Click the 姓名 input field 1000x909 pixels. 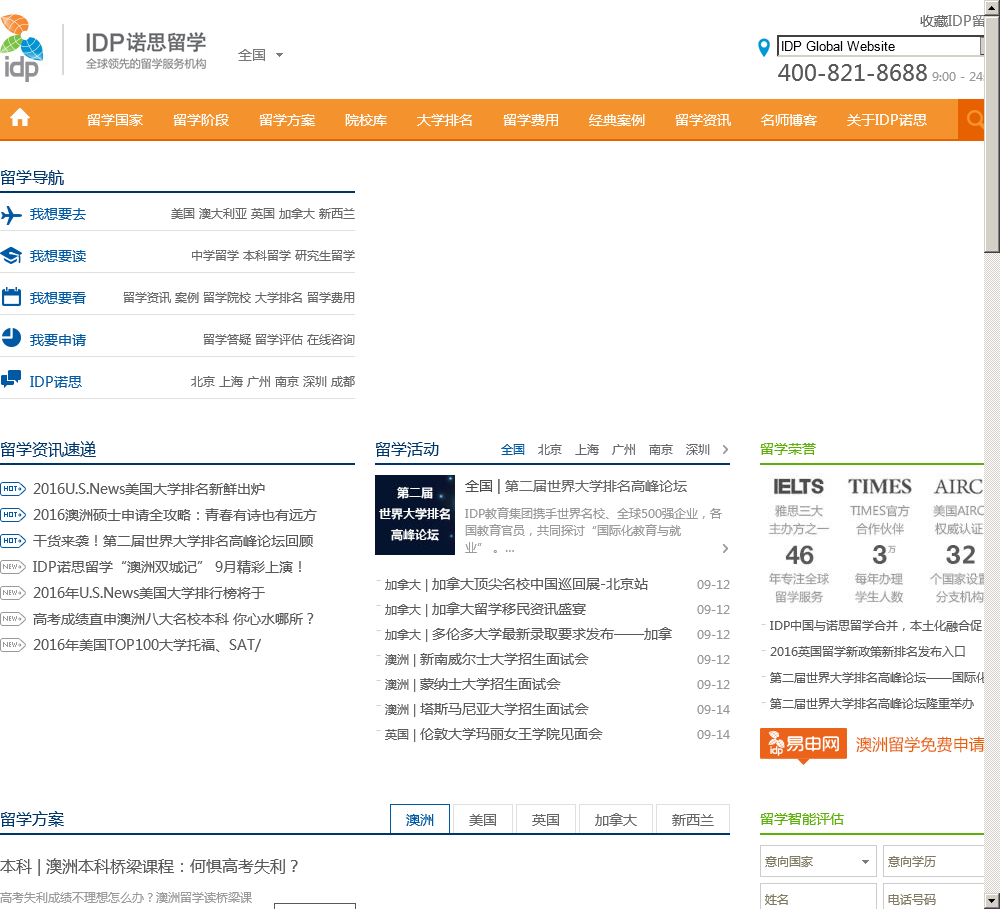coord(818,898)
